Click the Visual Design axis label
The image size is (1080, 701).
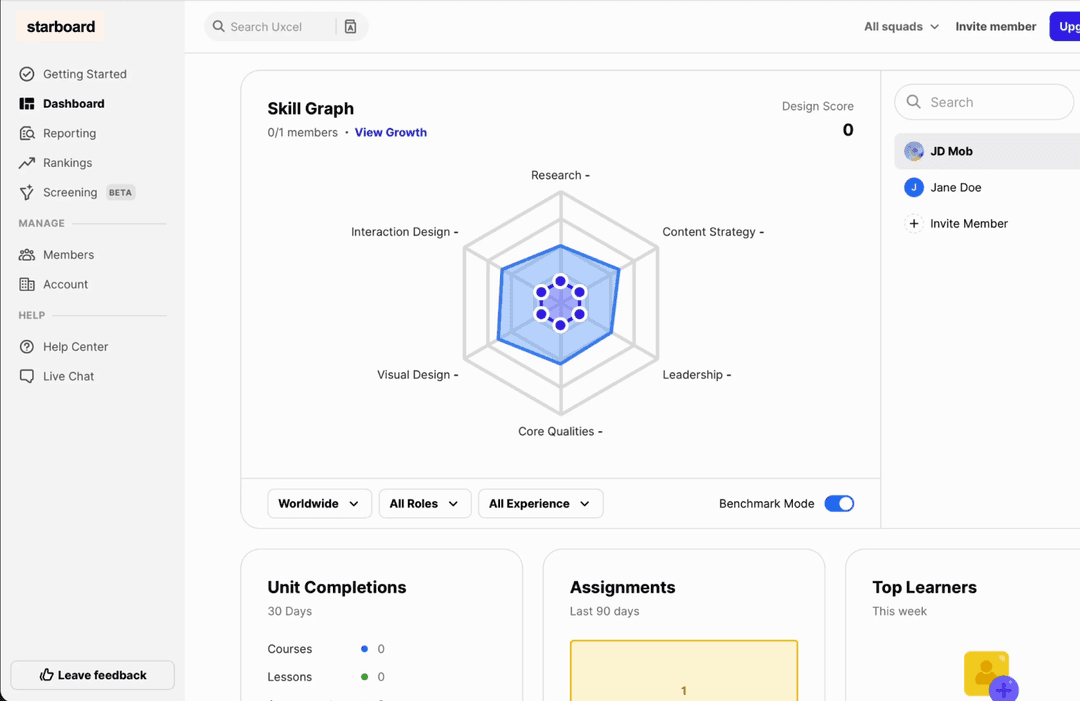coord(417,375)
